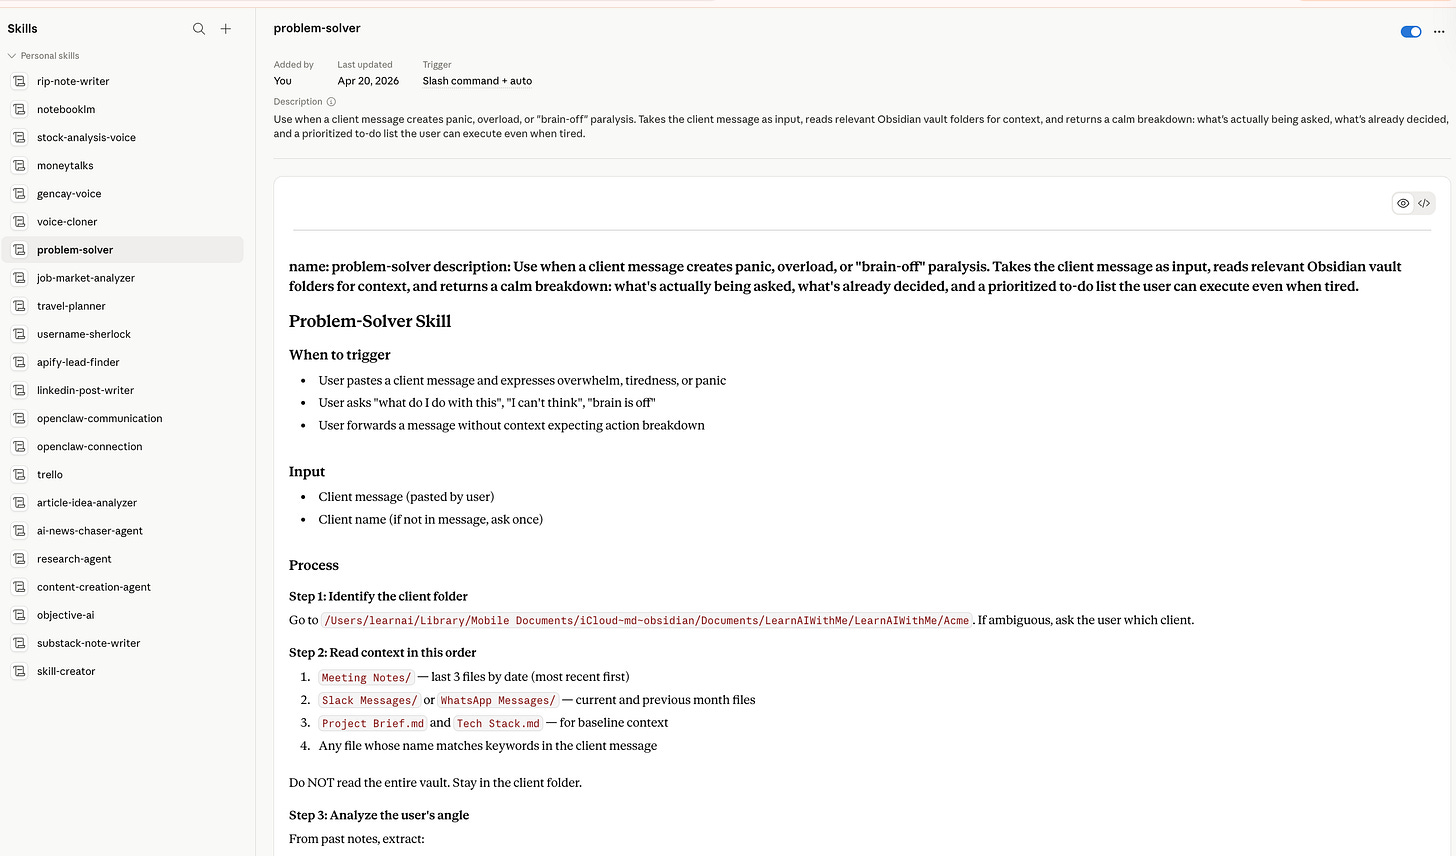Click the Meeting Notes/ code label

pos(366,677)
